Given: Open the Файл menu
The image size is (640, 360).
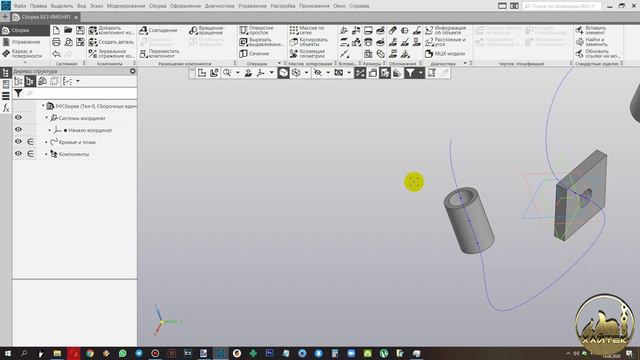Looking at the screenshot, I should pyautogui.click(x=20, y=6).
